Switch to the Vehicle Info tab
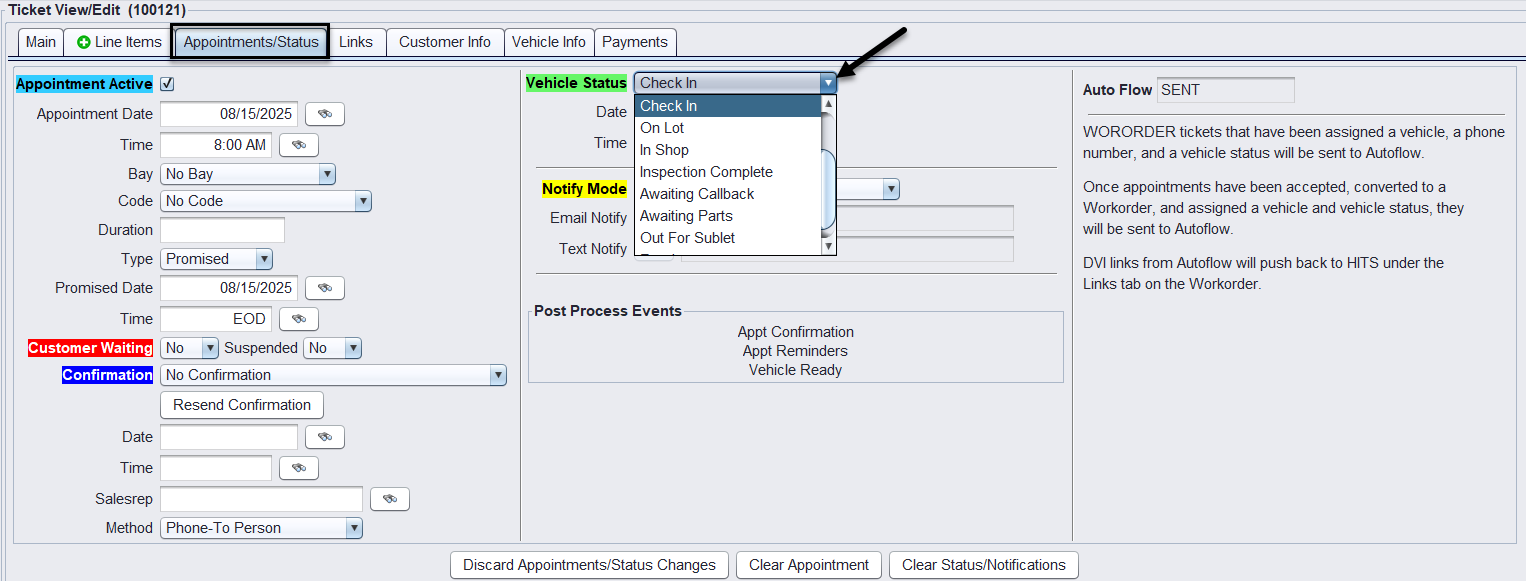This screenshot has height=581, width=1526. pos(548,42)
